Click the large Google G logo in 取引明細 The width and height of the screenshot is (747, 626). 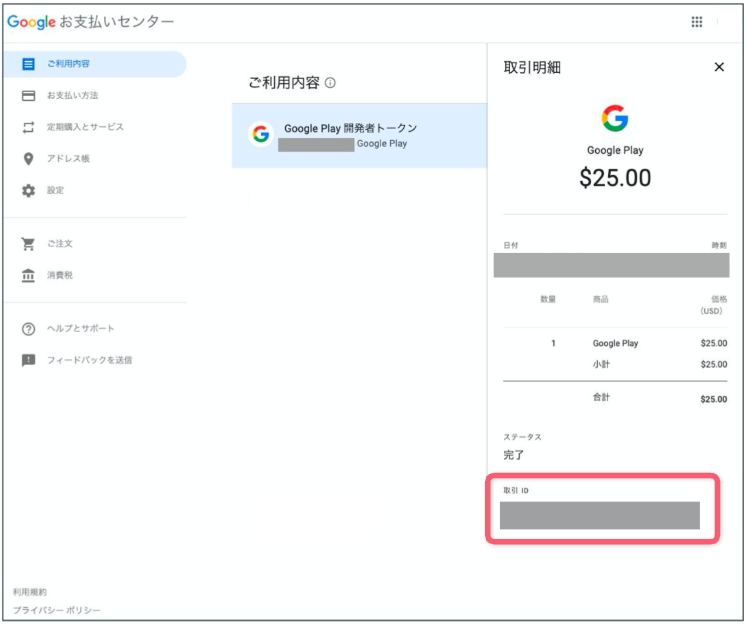tap(615, 118)
